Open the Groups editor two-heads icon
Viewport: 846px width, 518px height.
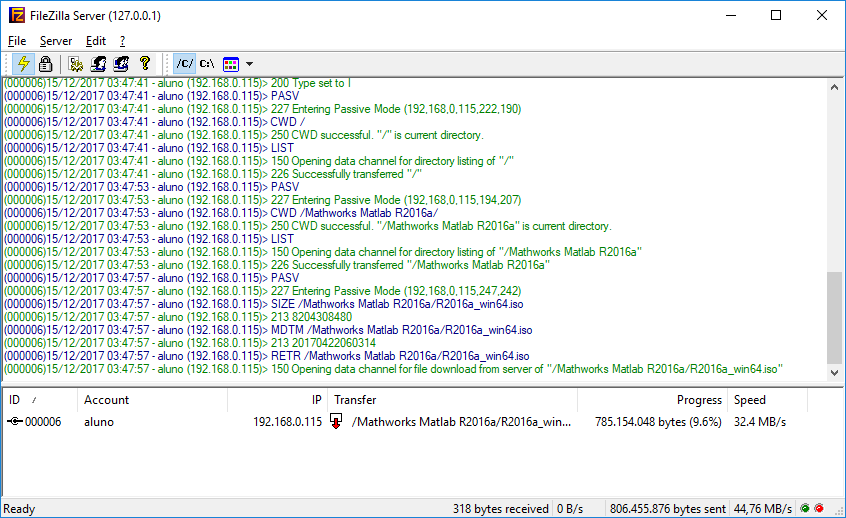(x=121, y=64)
